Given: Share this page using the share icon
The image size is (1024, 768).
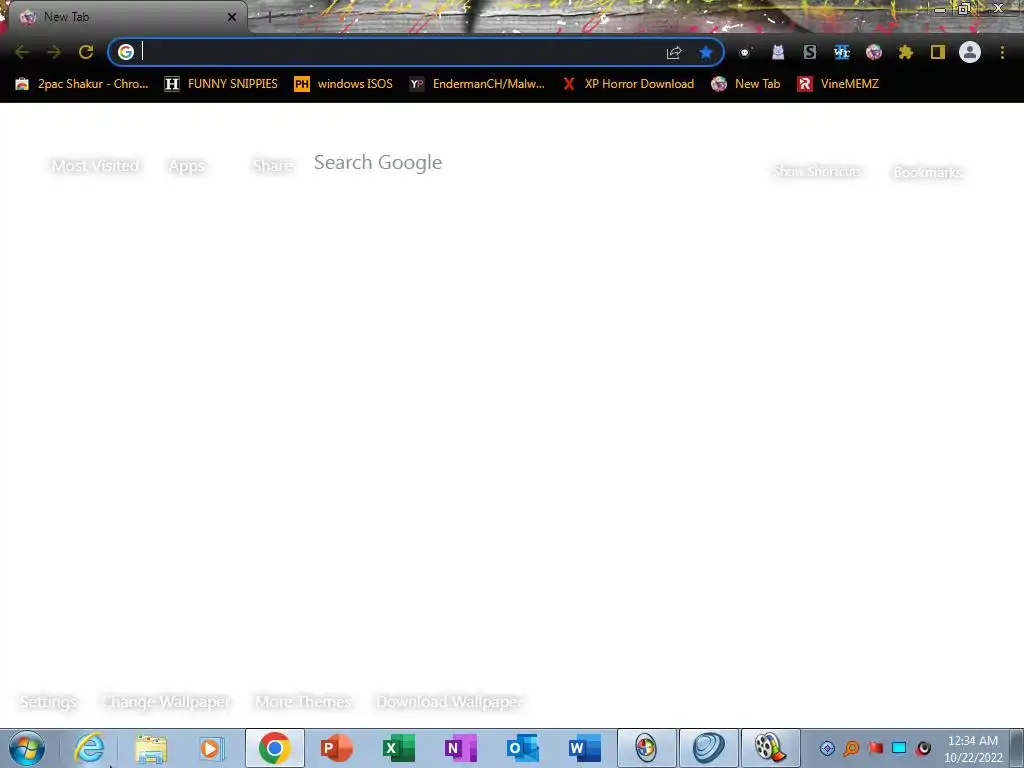Looking at the screenshot, I should (674, 52).
